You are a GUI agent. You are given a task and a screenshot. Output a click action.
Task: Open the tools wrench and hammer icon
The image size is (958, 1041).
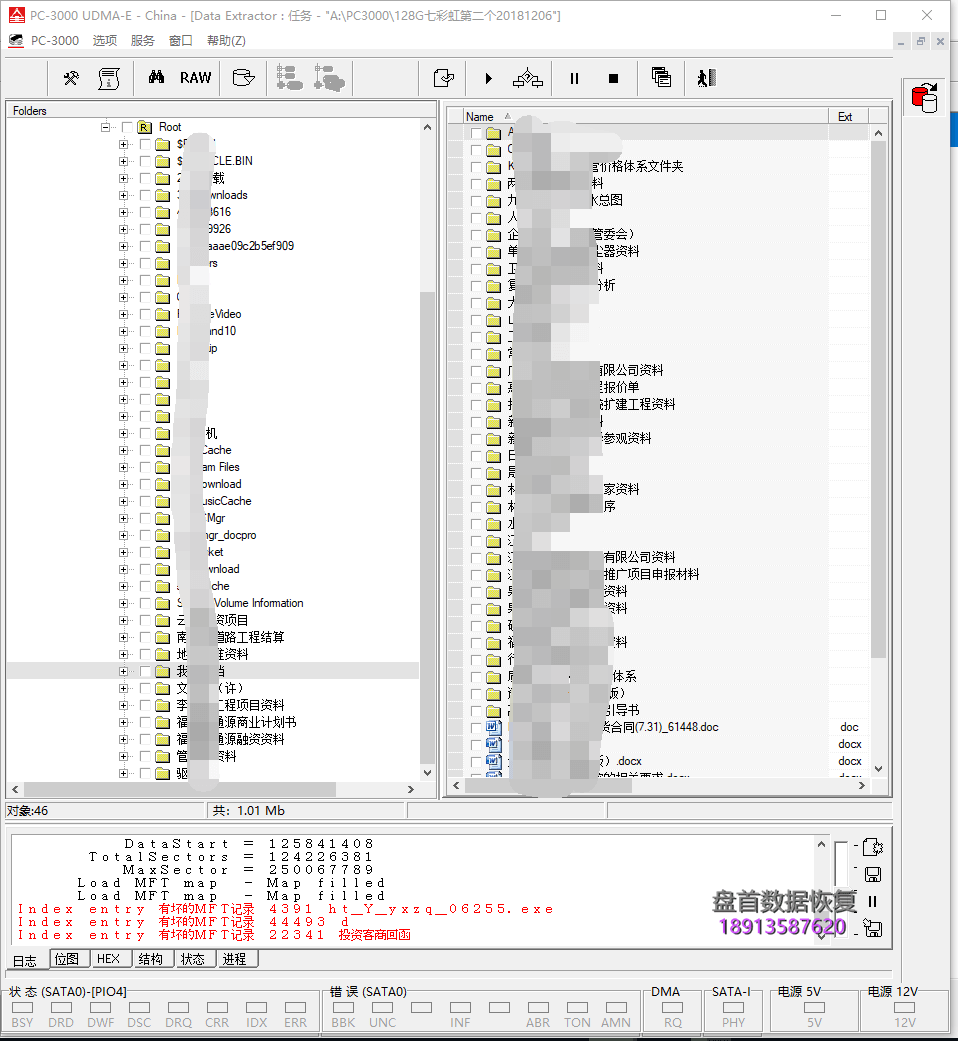70,78
